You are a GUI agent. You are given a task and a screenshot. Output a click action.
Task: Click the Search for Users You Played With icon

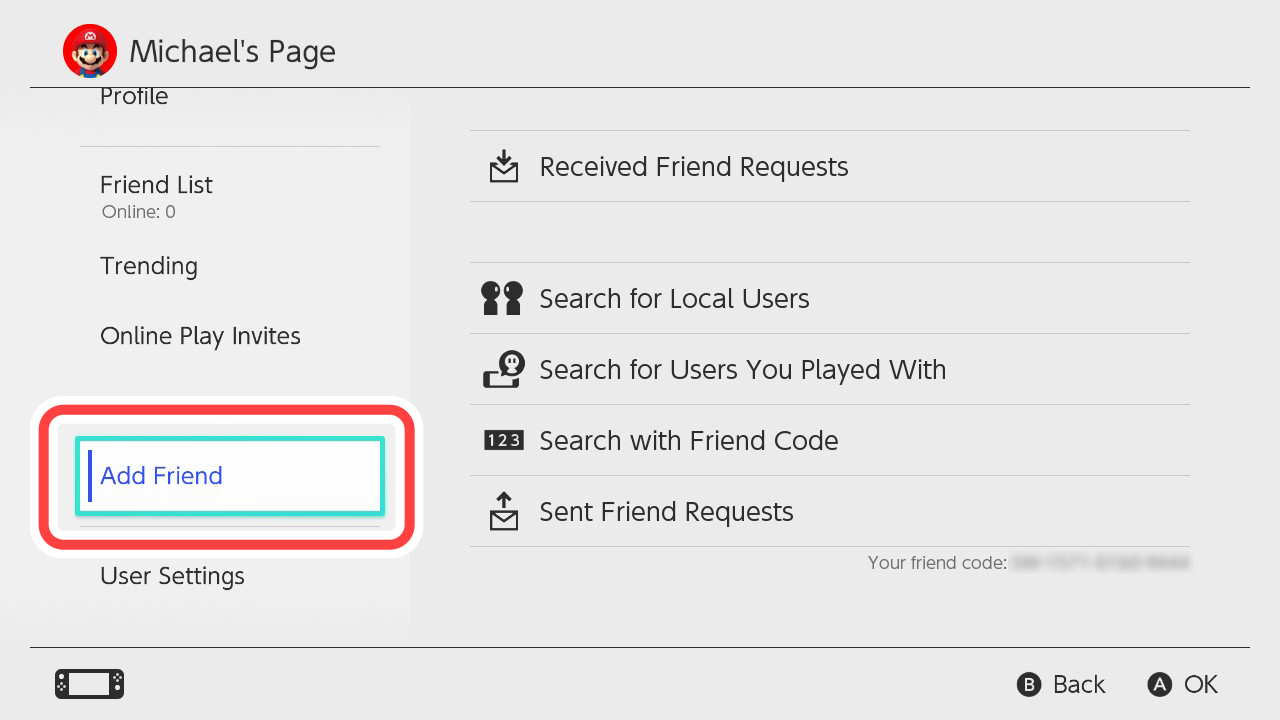click(x=504, y=368)
